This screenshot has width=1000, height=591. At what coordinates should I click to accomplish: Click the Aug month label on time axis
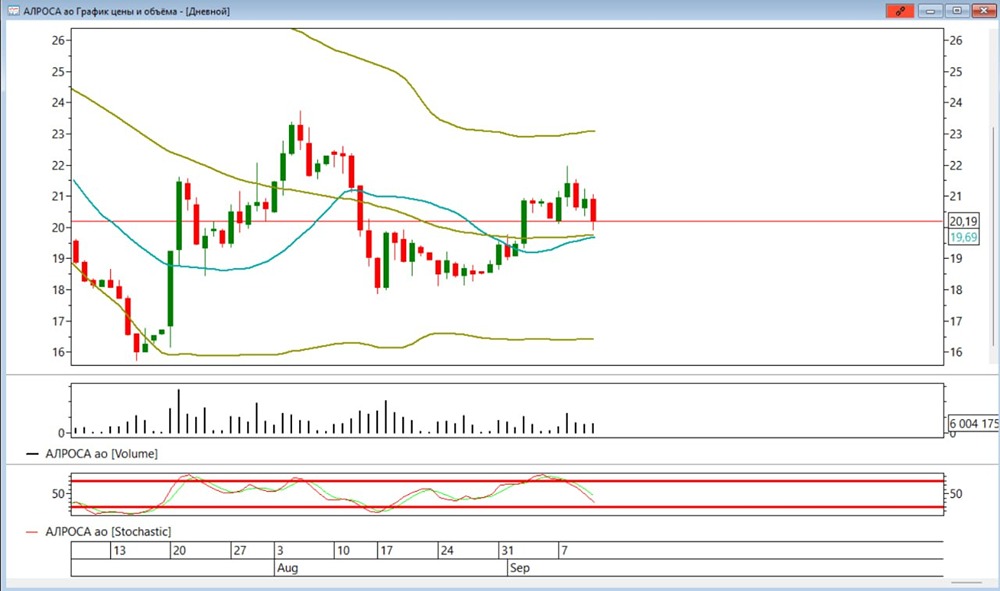click(x=287, y=567)
